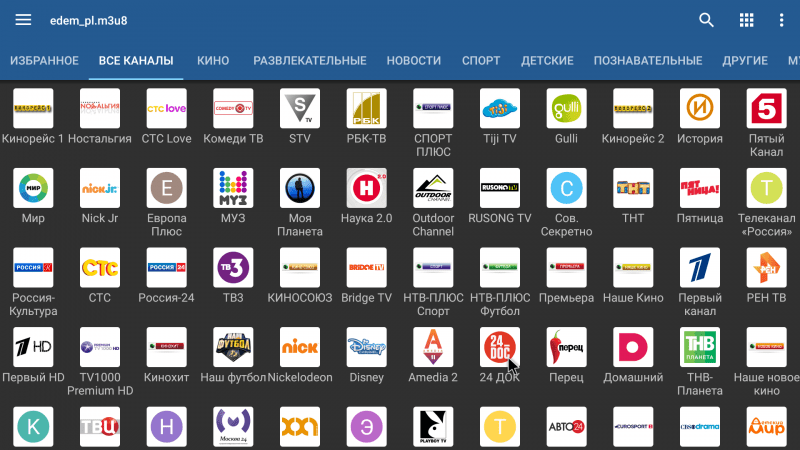Open the СПОРТ ПЛЮС channel

(433, 108)
